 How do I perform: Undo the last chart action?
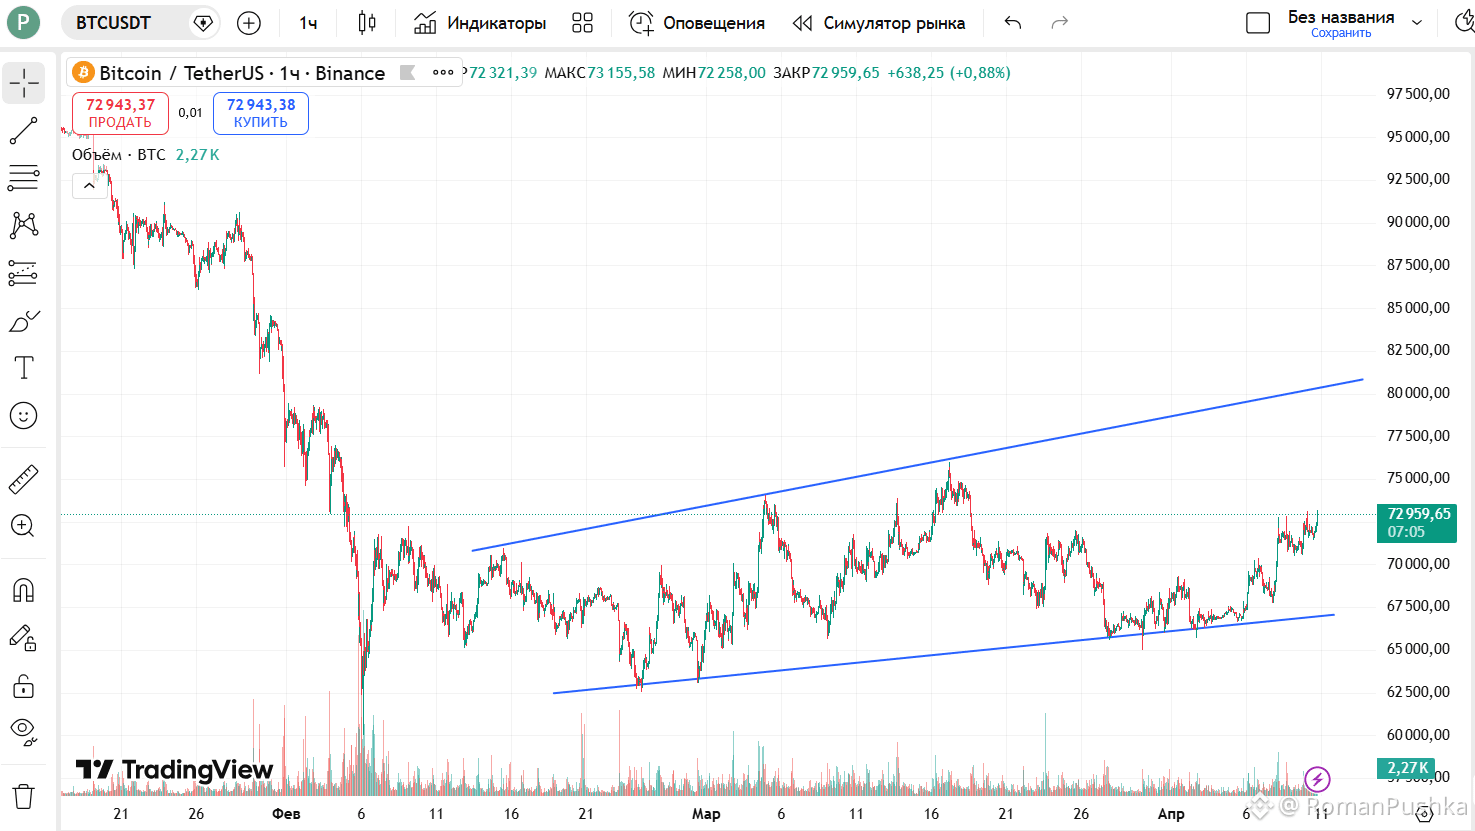point(1013,22)
